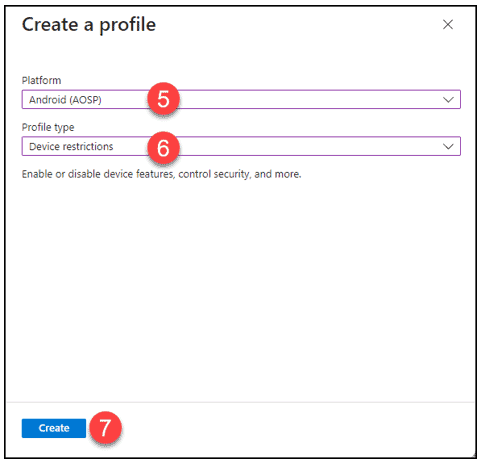This screenshot has width=482, height=463.
Task: Click the "Enable or disable device features" description
Action: tap(162, 174)
